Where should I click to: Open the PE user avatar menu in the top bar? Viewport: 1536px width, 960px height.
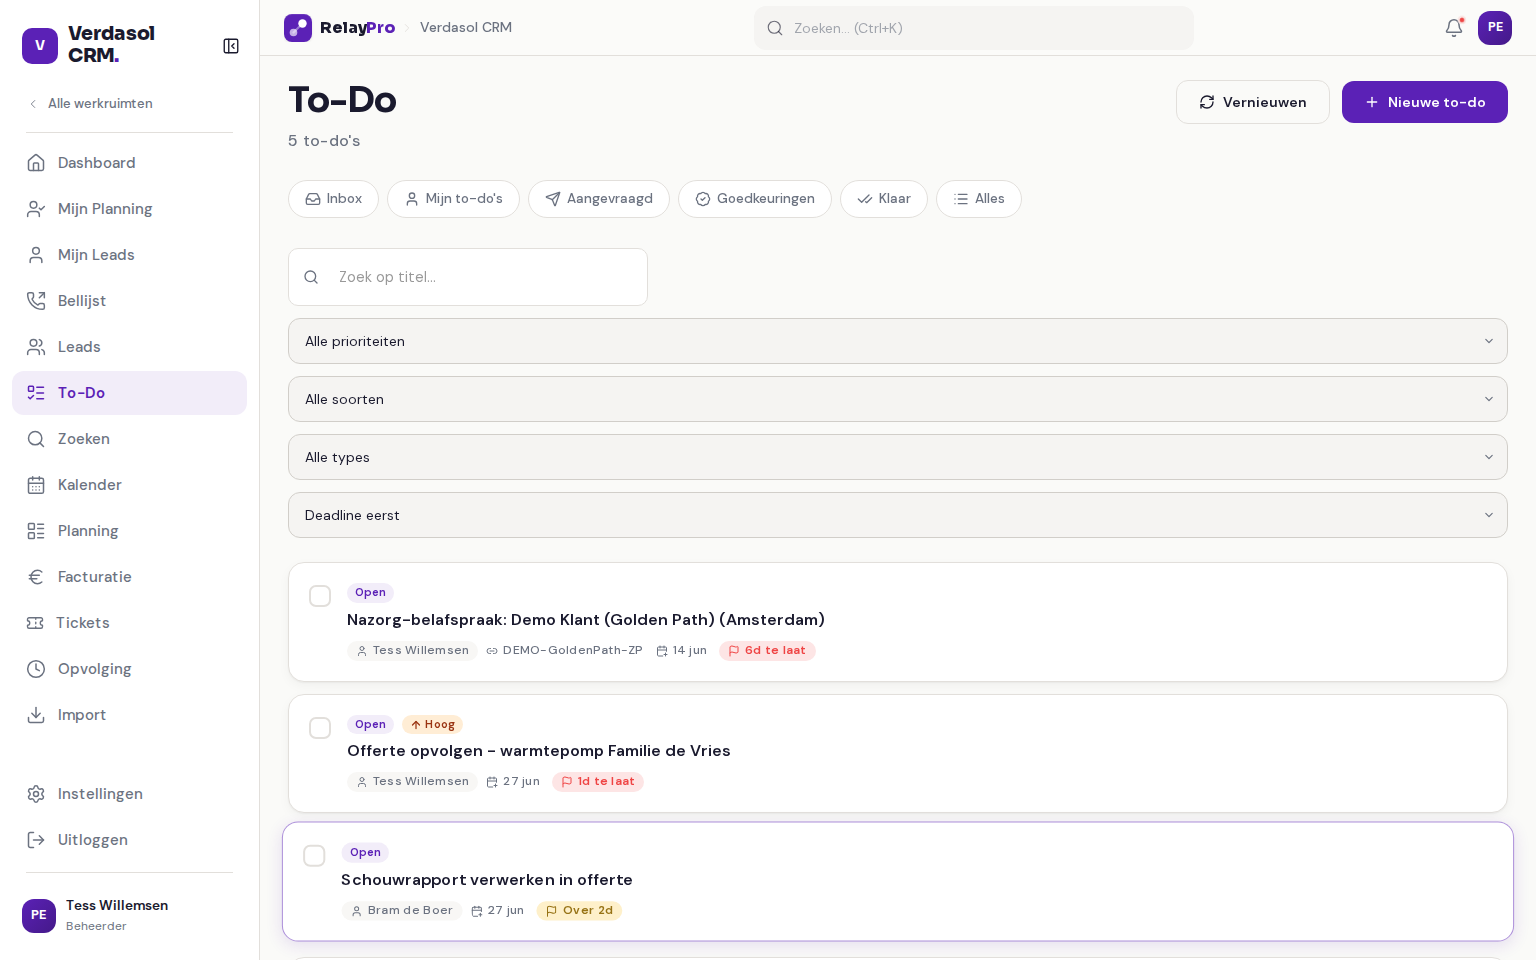1495,28
